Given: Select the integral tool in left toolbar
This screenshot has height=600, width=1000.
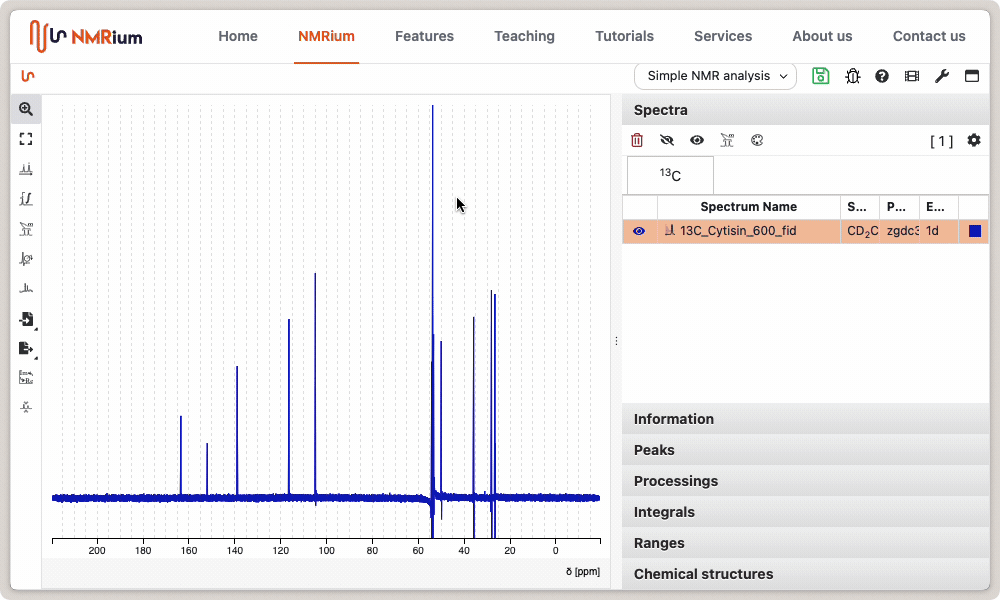Looking at the screenshot, I should coord(26,199).
